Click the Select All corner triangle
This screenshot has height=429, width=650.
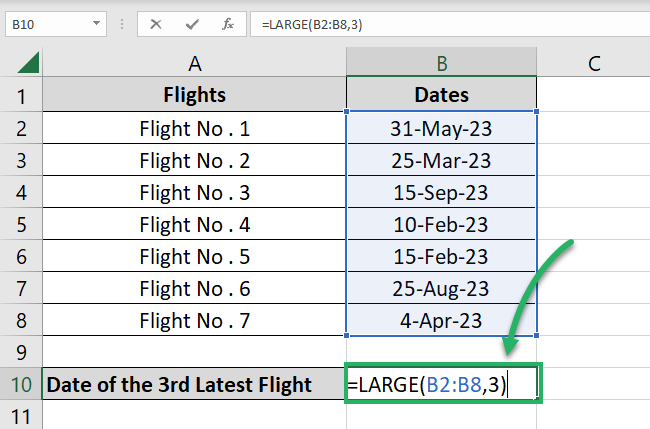(27, 64)
